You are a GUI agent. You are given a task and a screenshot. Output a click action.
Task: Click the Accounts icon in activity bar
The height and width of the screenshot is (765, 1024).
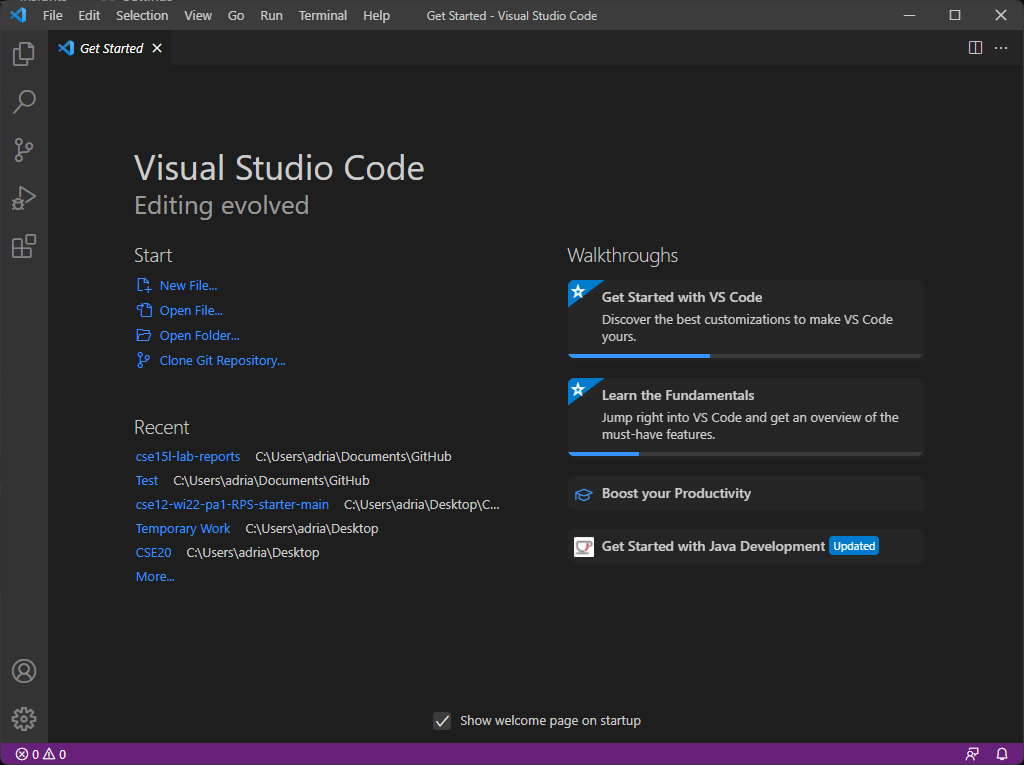coord(24,671)
